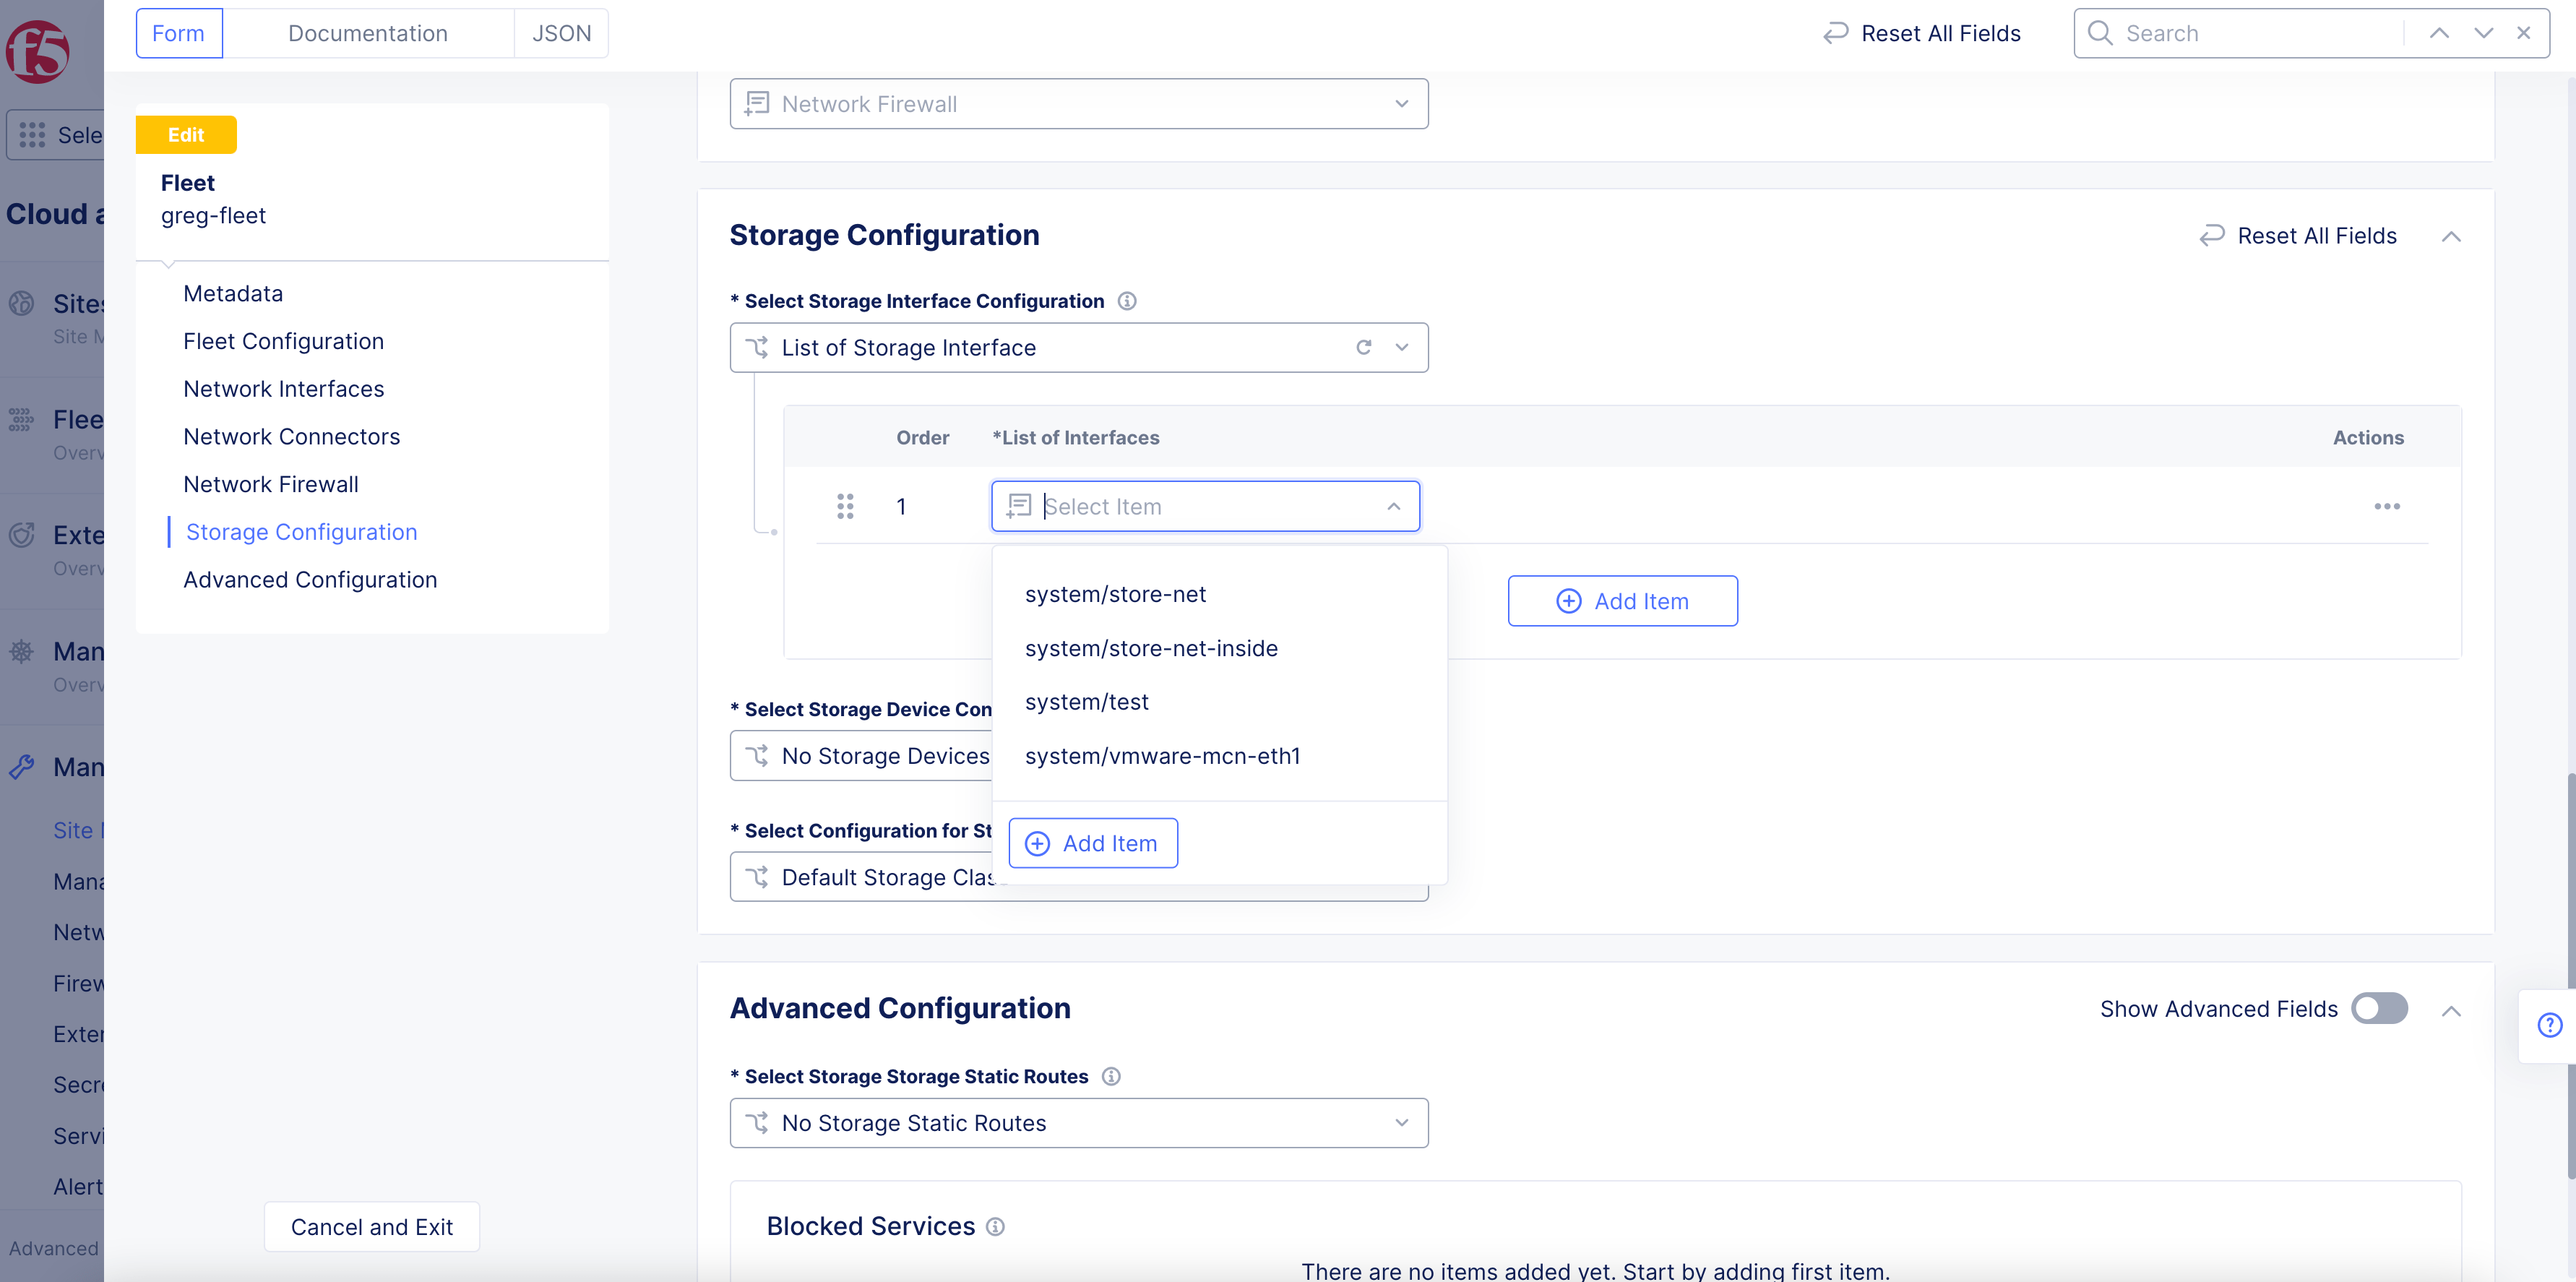Click the F5 logo icon

36,51
